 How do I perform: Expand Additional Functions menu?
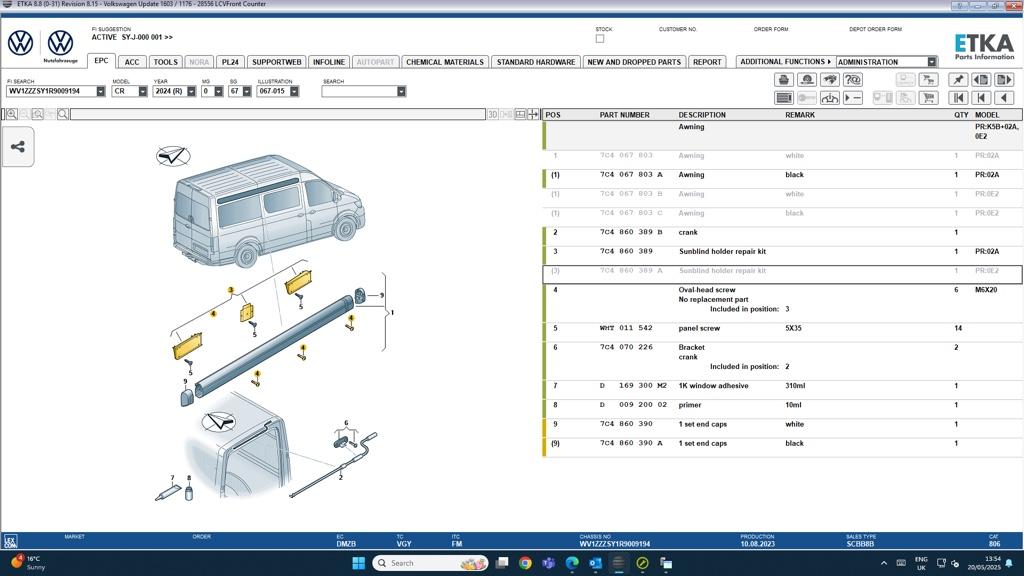click(x=785, y=62)
